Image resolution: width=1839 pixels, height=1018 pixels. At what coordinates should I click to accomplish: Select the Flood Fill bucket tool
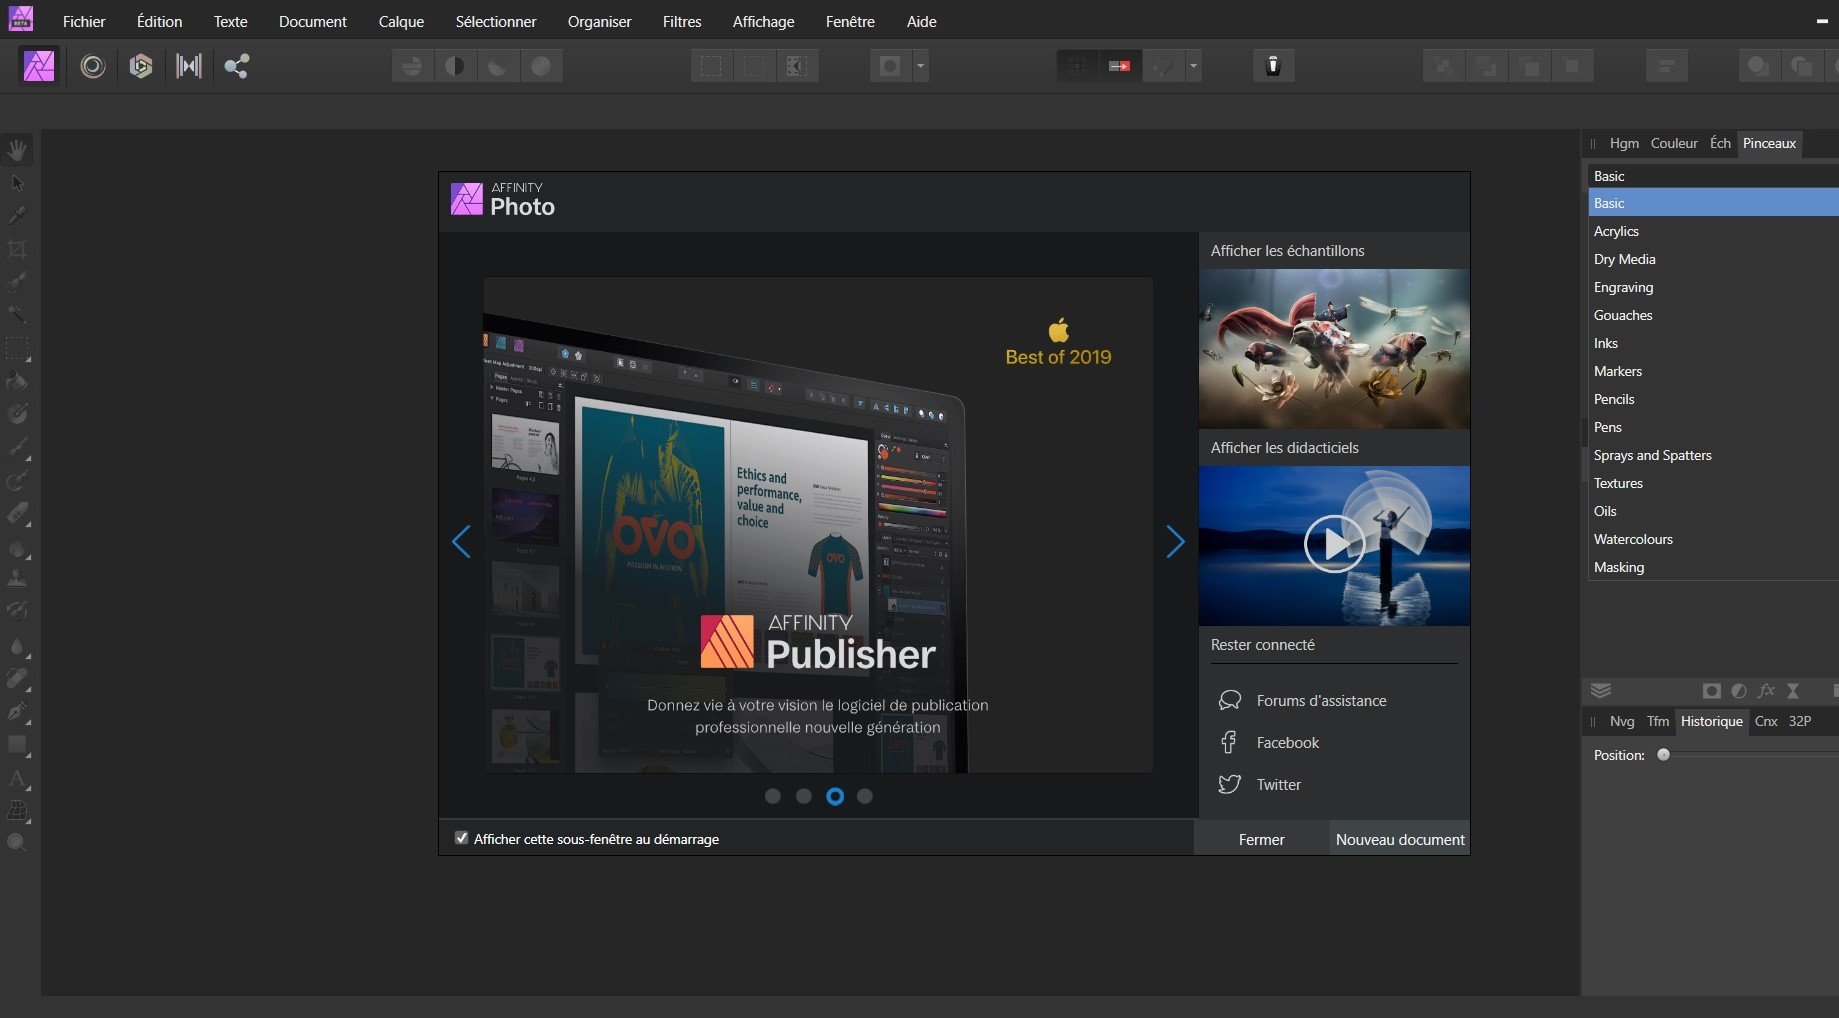[x=17, y=381]
